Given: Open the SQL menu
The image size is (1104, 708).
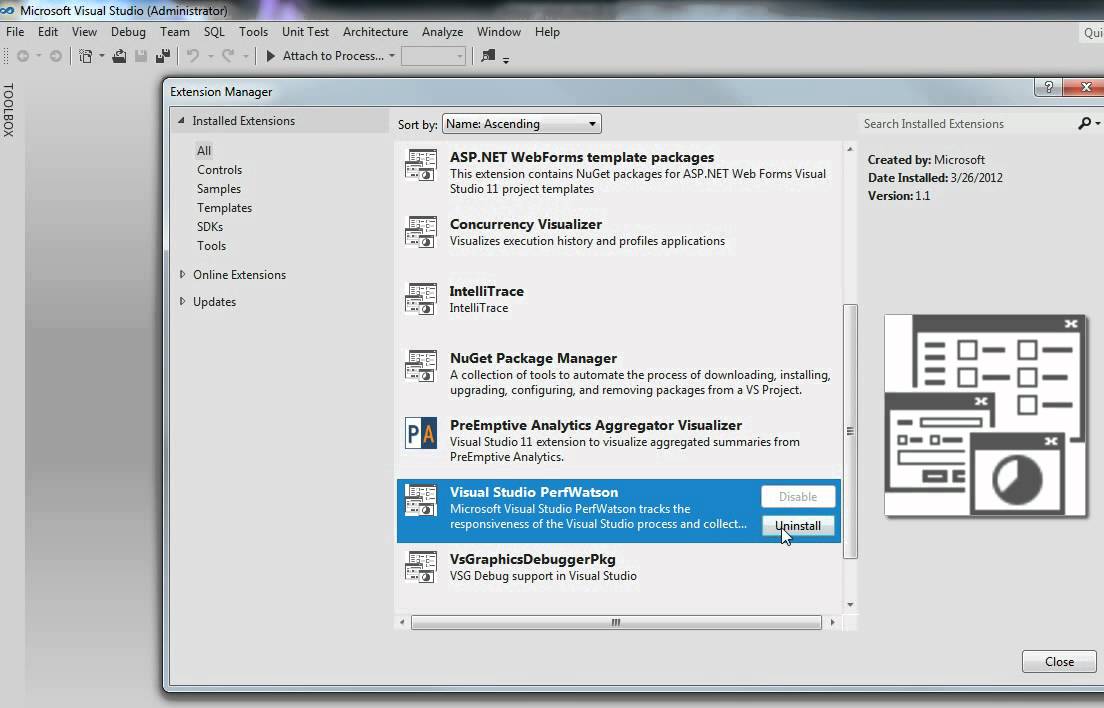Looking at the screenshot, I should coord(214,32).
